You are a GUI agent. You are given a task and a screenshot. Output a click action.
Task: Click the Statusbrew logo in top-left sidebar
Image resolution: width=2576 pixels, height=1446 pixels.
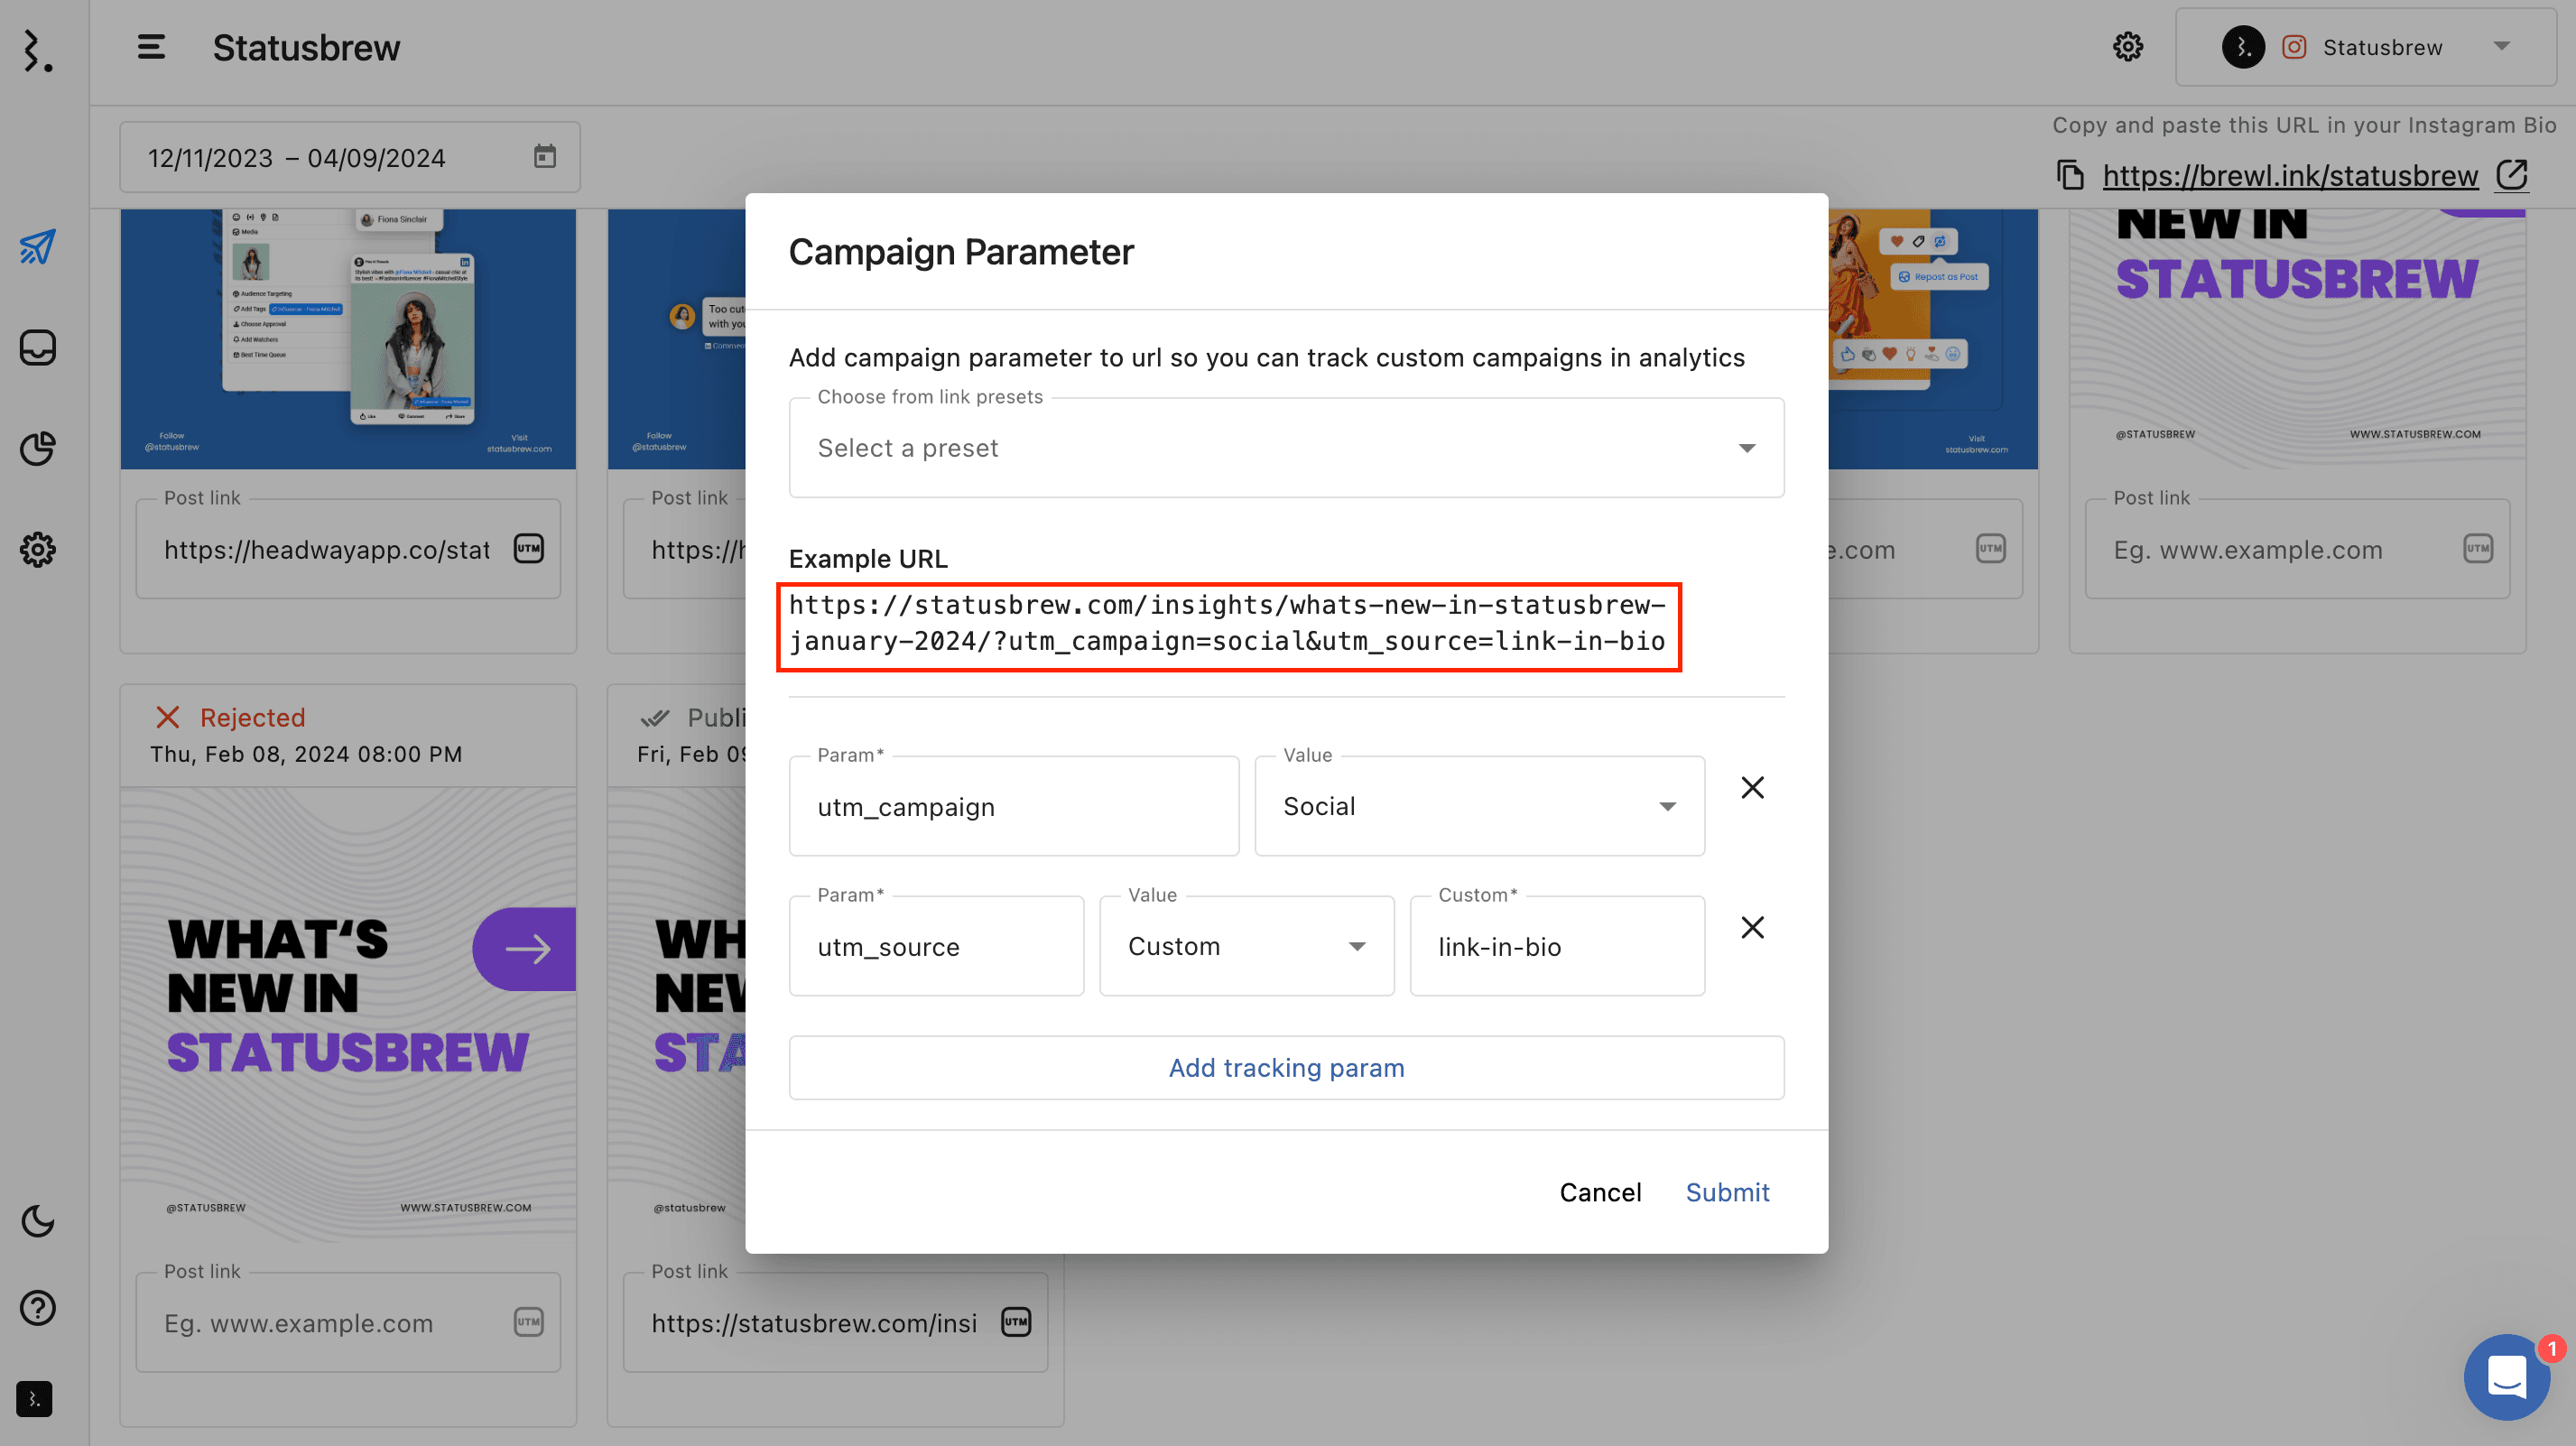[37, 50]
